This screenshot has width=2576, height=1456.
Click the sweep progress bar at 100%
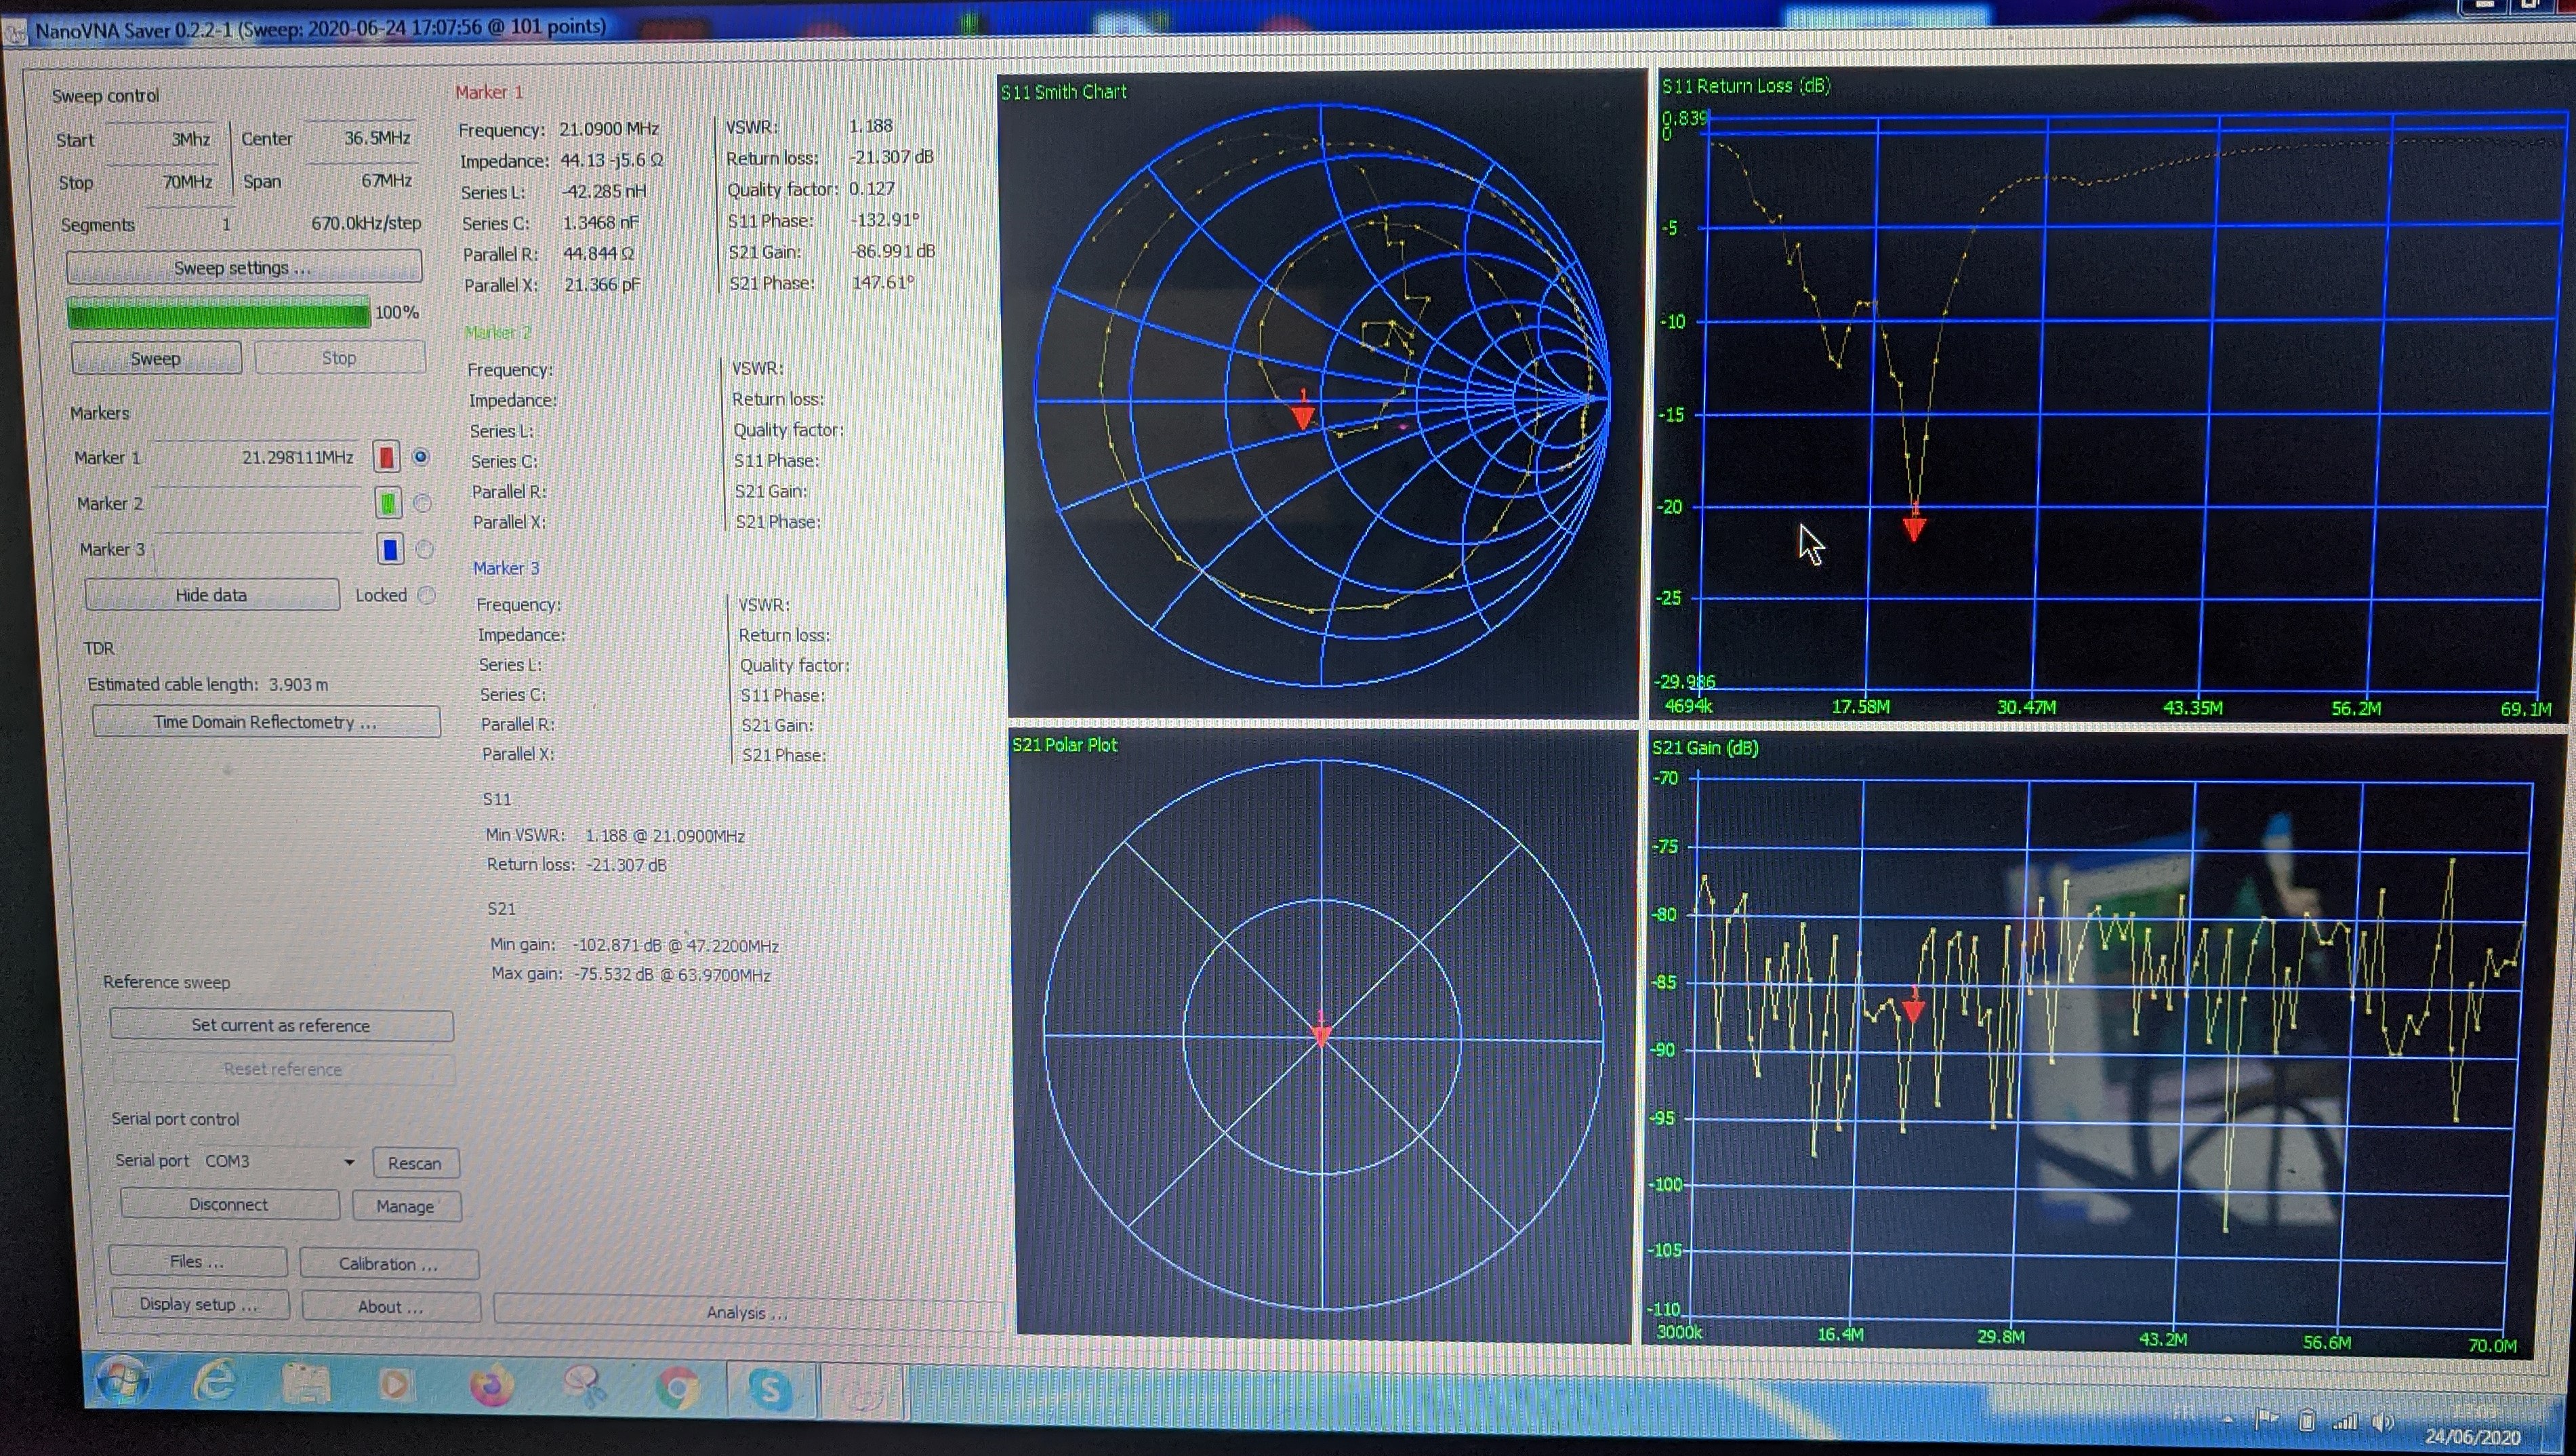point(218,313)
